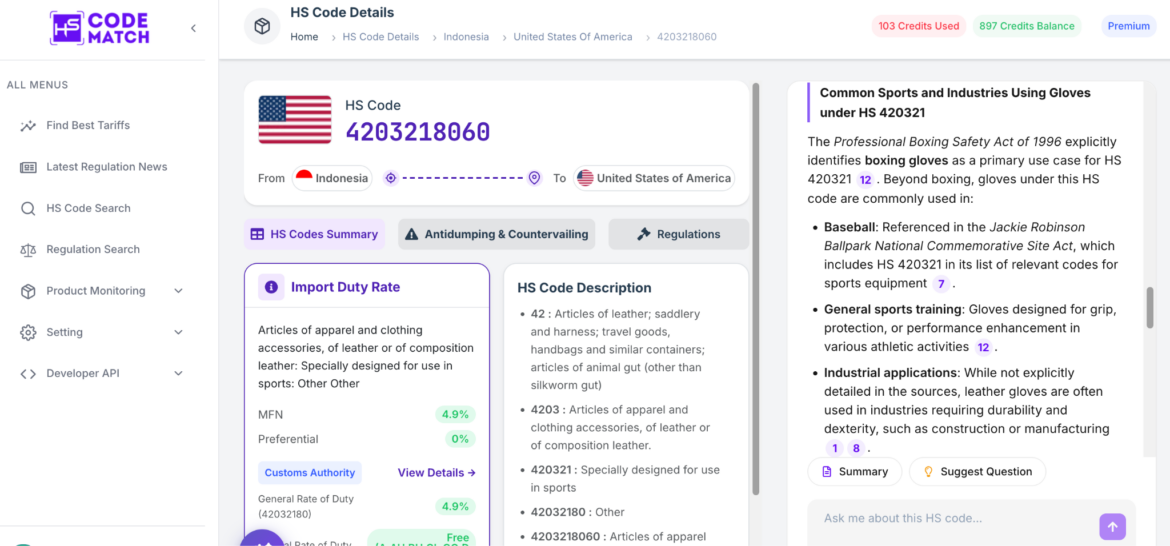Send the question with the arrow button

click(1112, 527)
